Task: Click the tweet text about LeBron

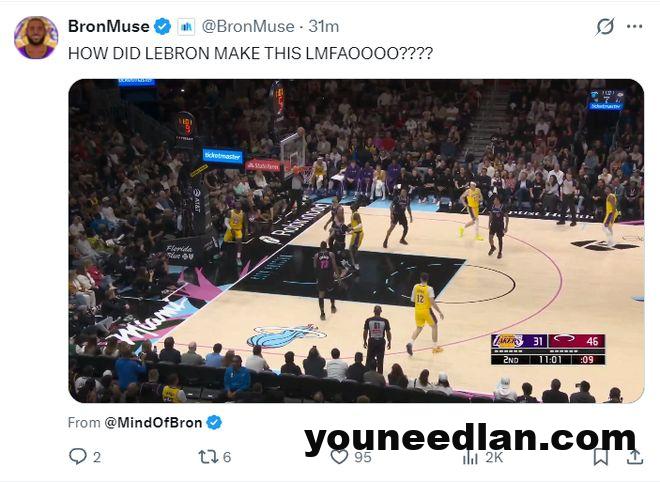Action: (x=250, y=53)
